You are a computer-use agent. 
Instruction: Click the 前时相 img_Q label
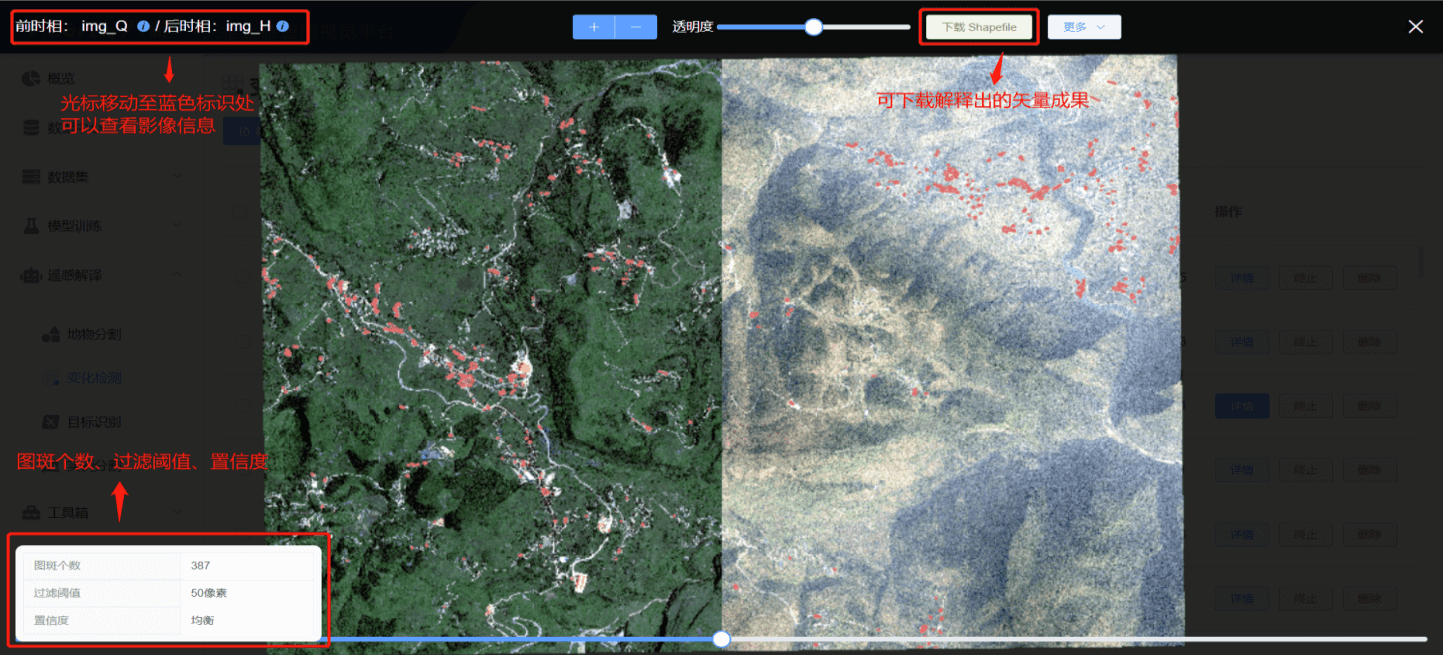click(72, 27)
